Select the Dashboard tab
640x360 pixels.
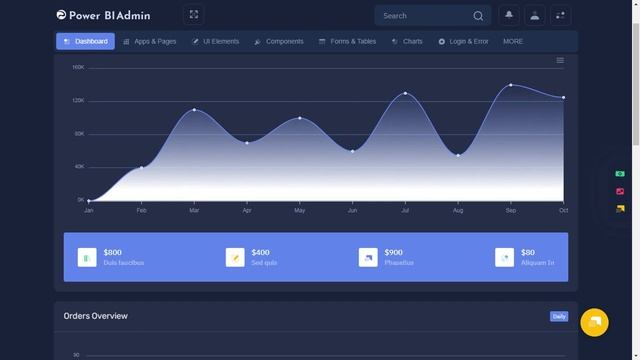[x=85, y=41]
